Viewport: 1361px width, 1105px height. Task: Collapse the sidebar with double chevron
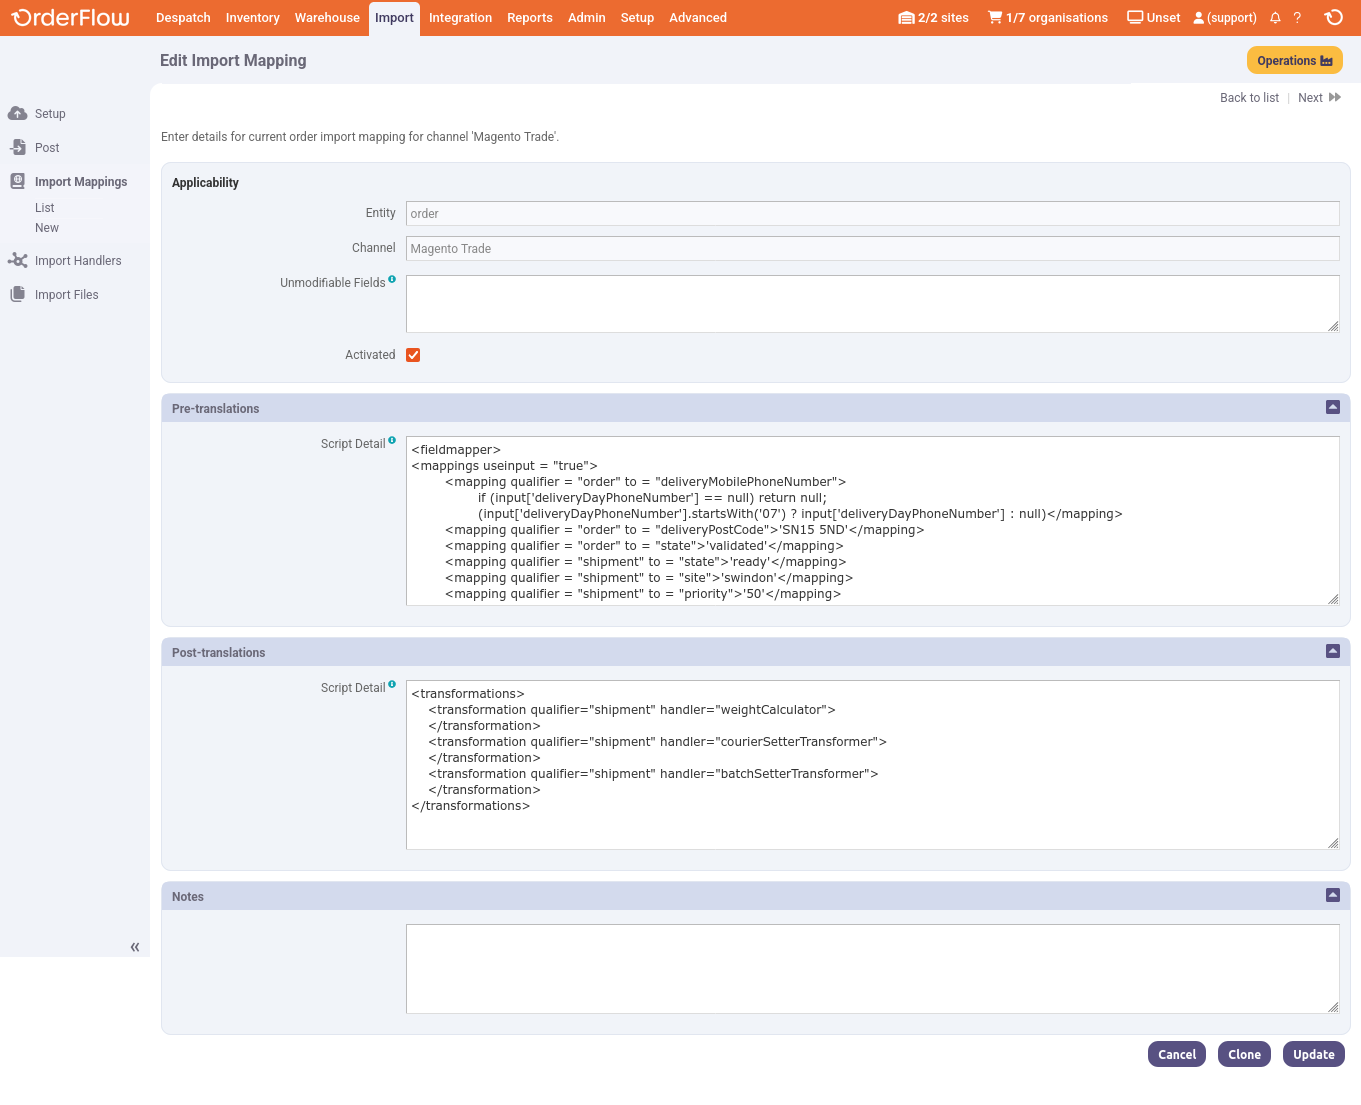pyautogui.click(x=135, y=947)
